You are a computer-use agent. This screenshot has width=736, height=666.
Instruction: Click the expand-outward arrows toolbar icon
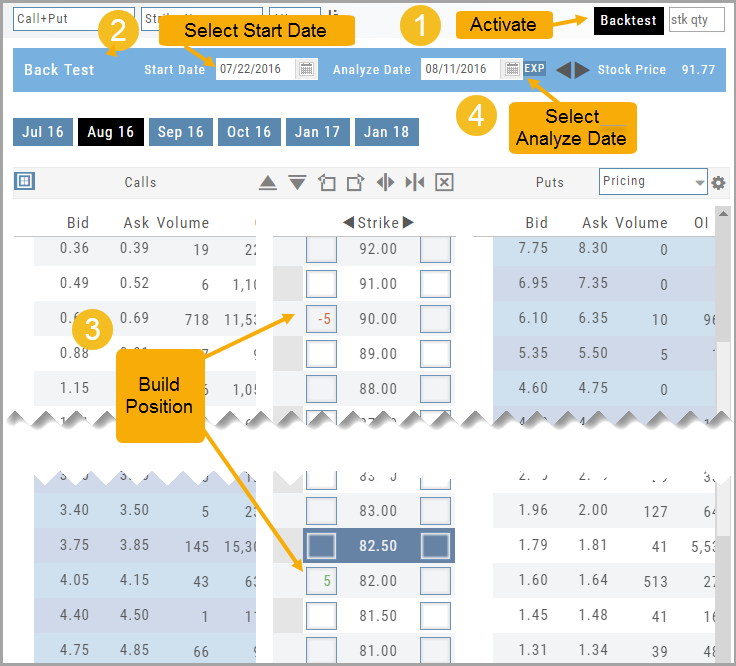pos(385,183)
